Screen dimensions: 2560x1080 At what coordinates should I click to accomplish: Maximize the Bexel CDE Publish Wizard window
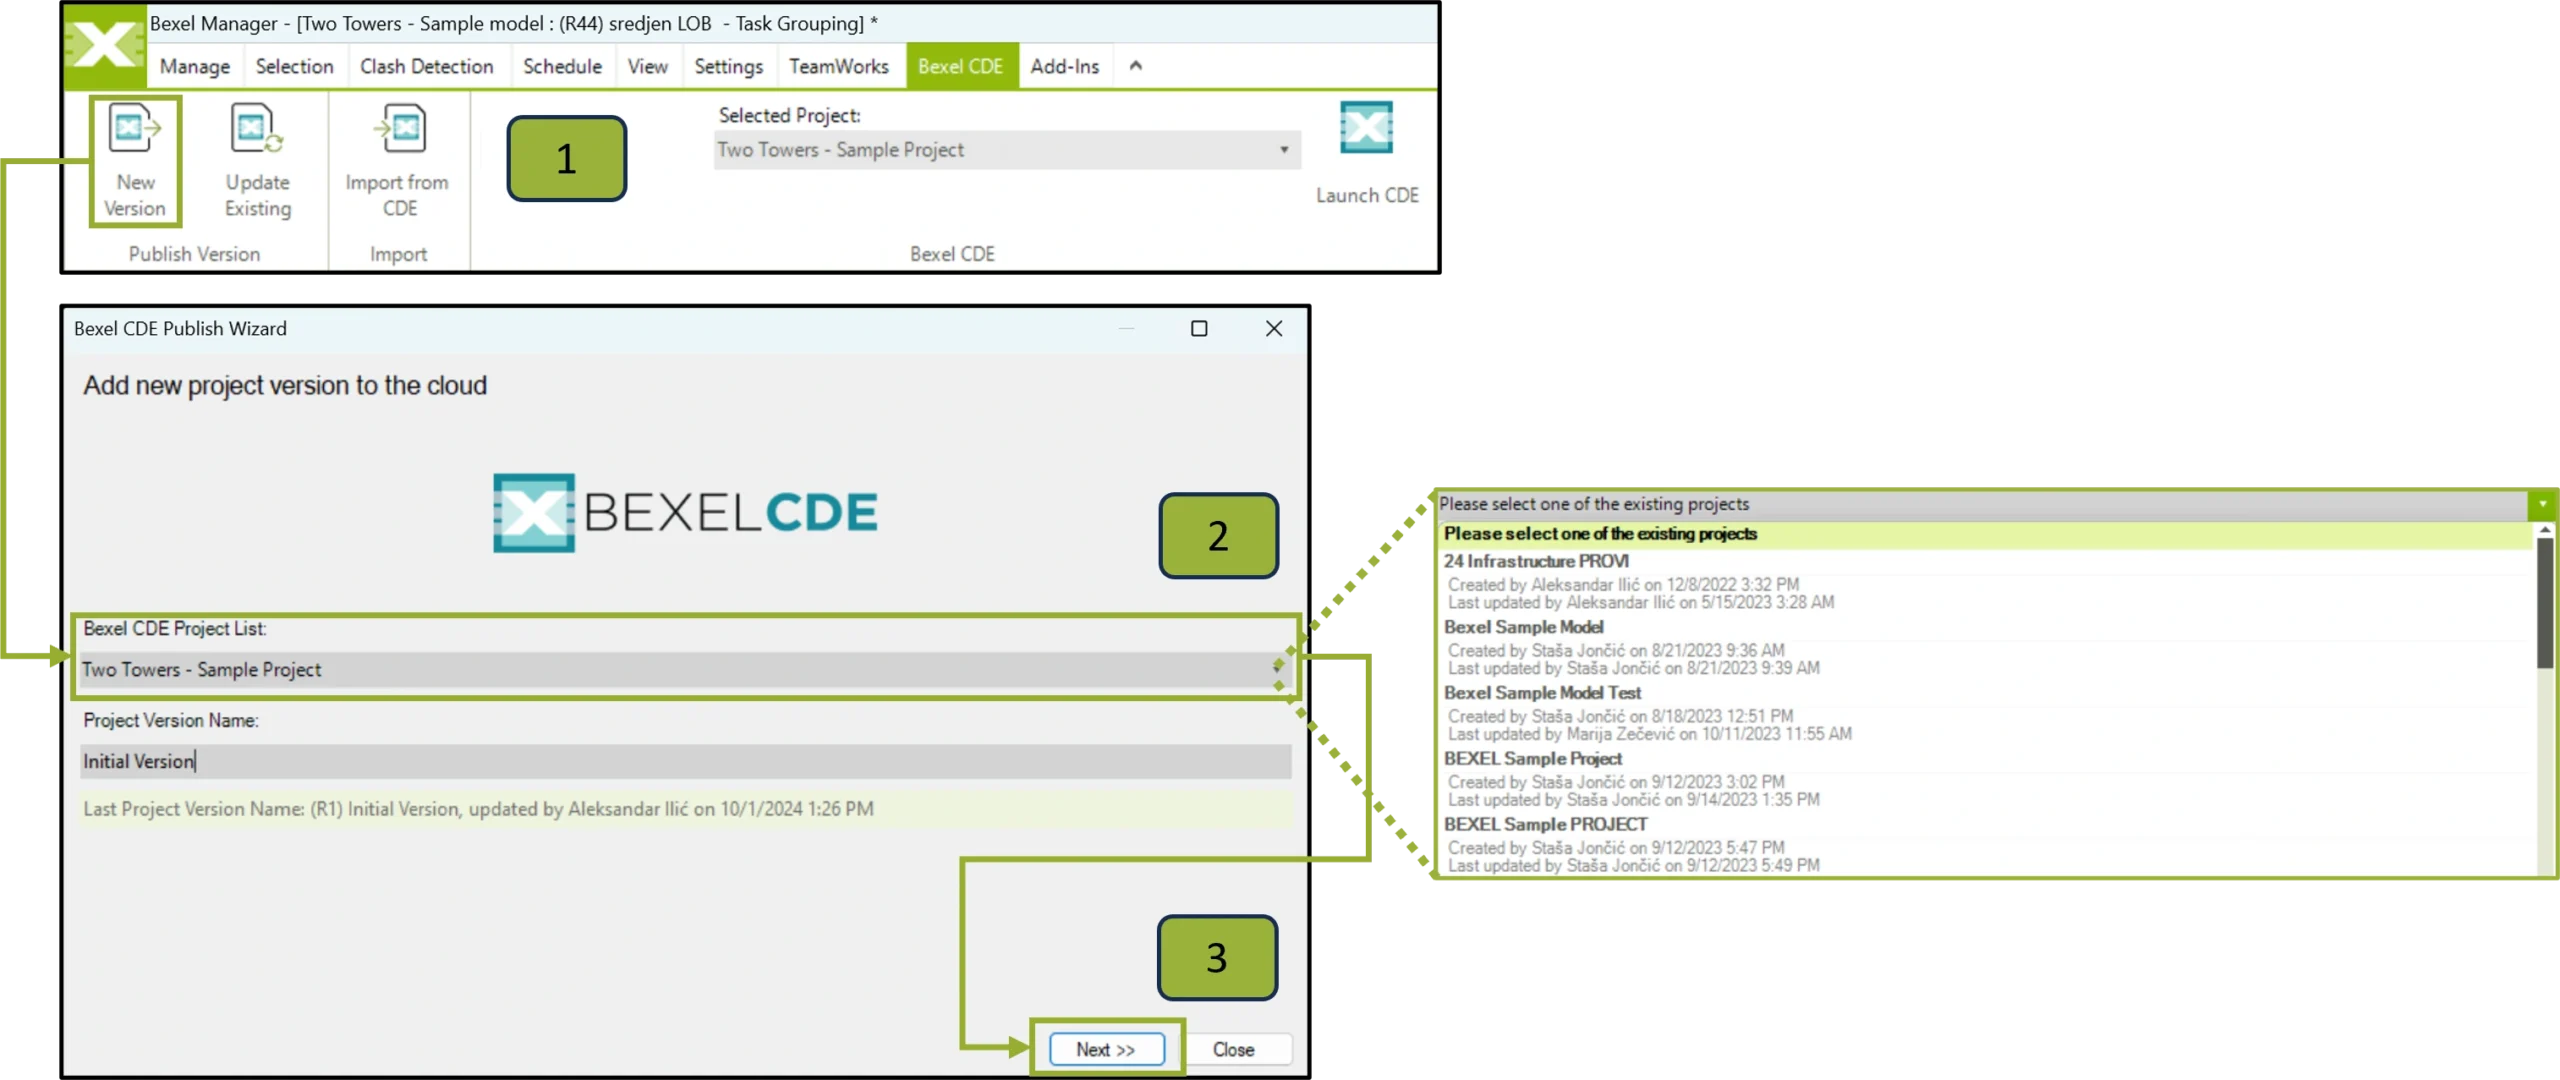tap(1199, 329)
